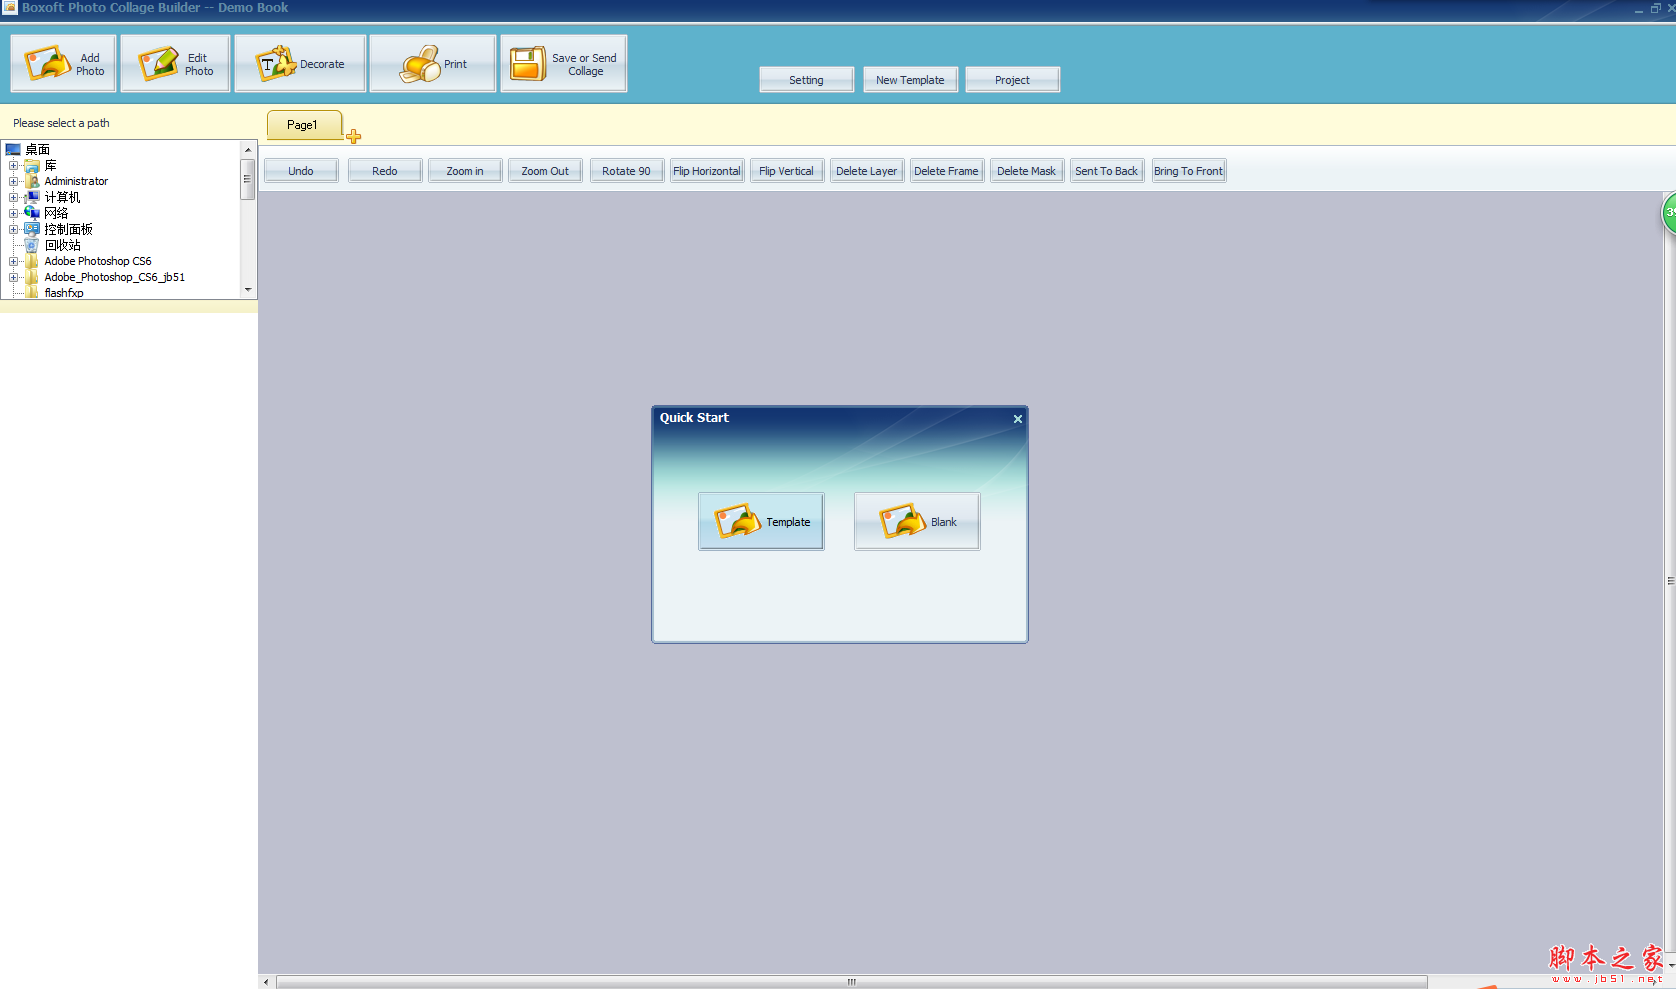Click the Zoom Out button
Viewport: 1676px width, 990px height.
[x=545, y=171]
